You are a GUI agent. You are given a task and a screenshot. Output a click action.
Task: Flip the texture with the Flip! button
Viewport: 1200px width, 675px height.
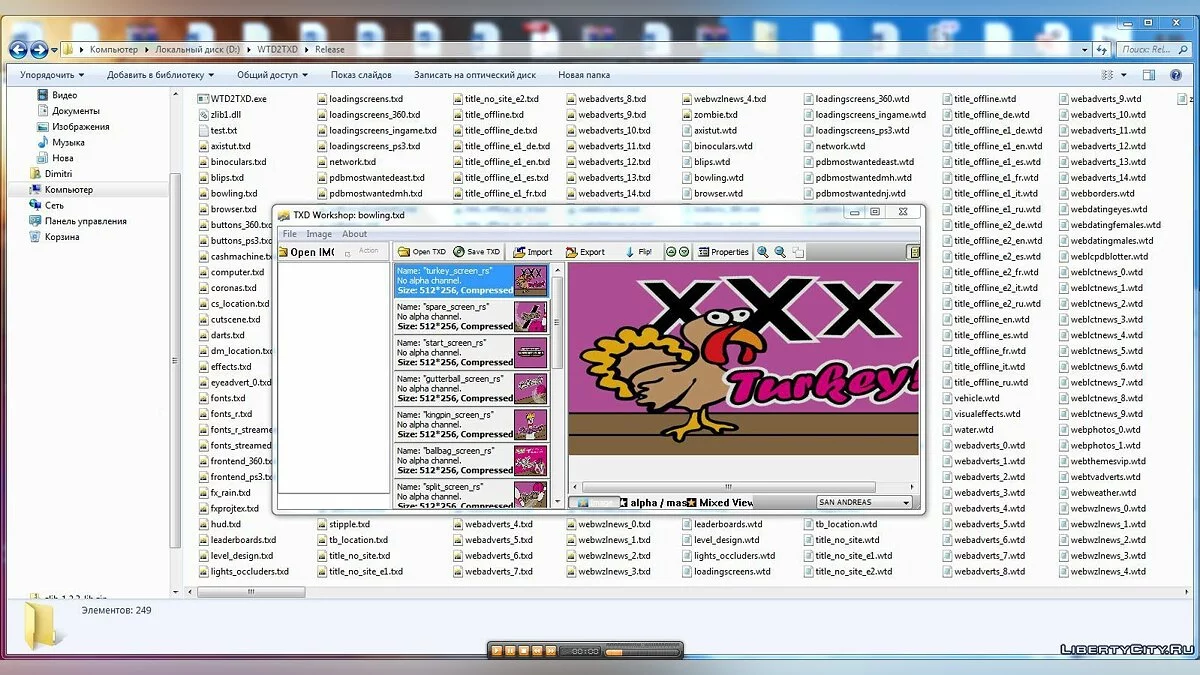pos(639,252)
